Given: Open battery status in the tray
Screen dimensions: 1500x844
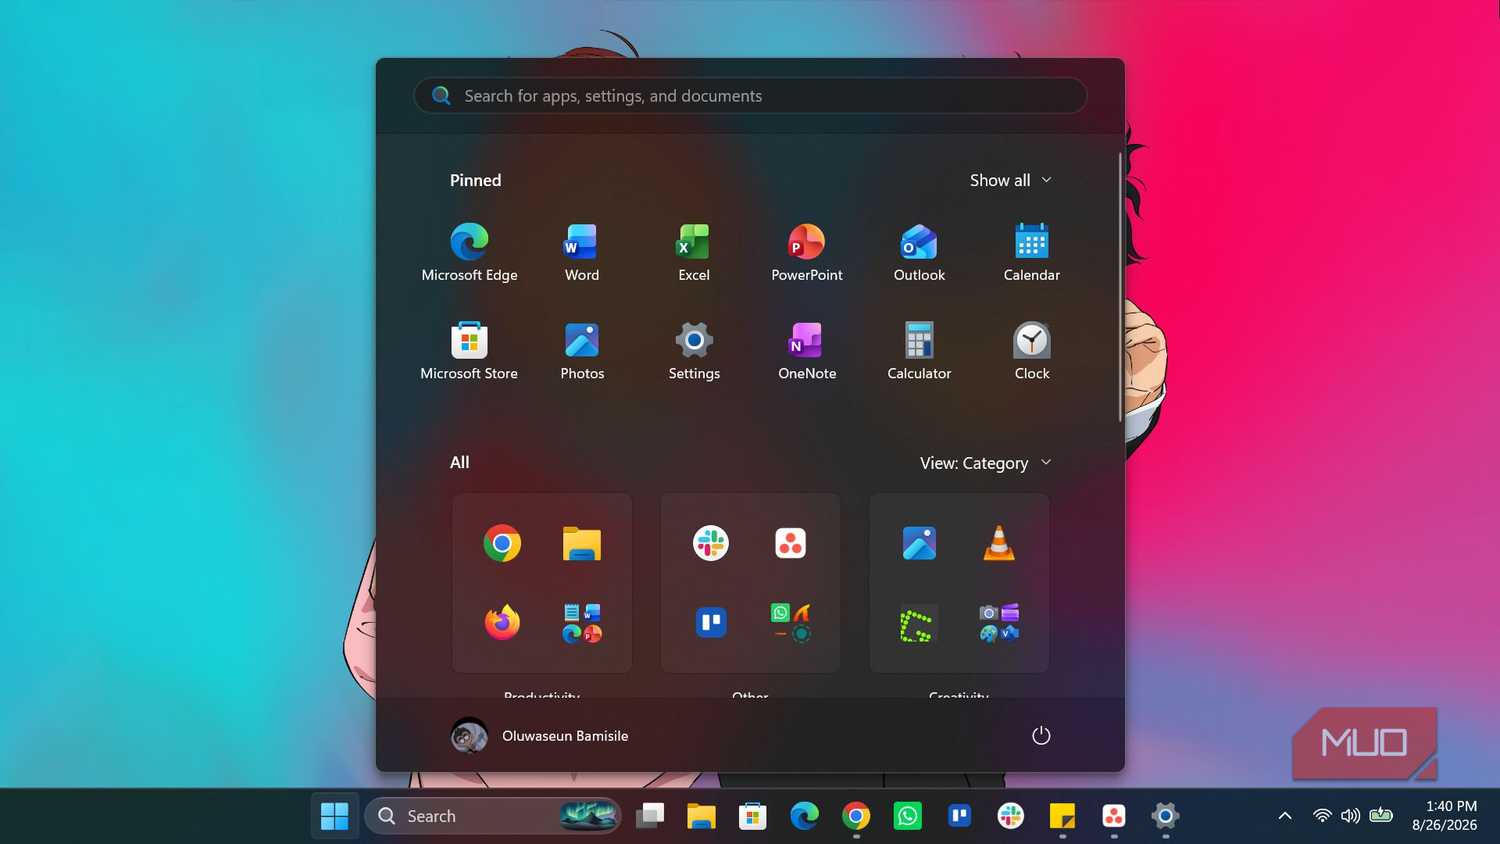Looking at the screenshot, I should pos(1381,816).
